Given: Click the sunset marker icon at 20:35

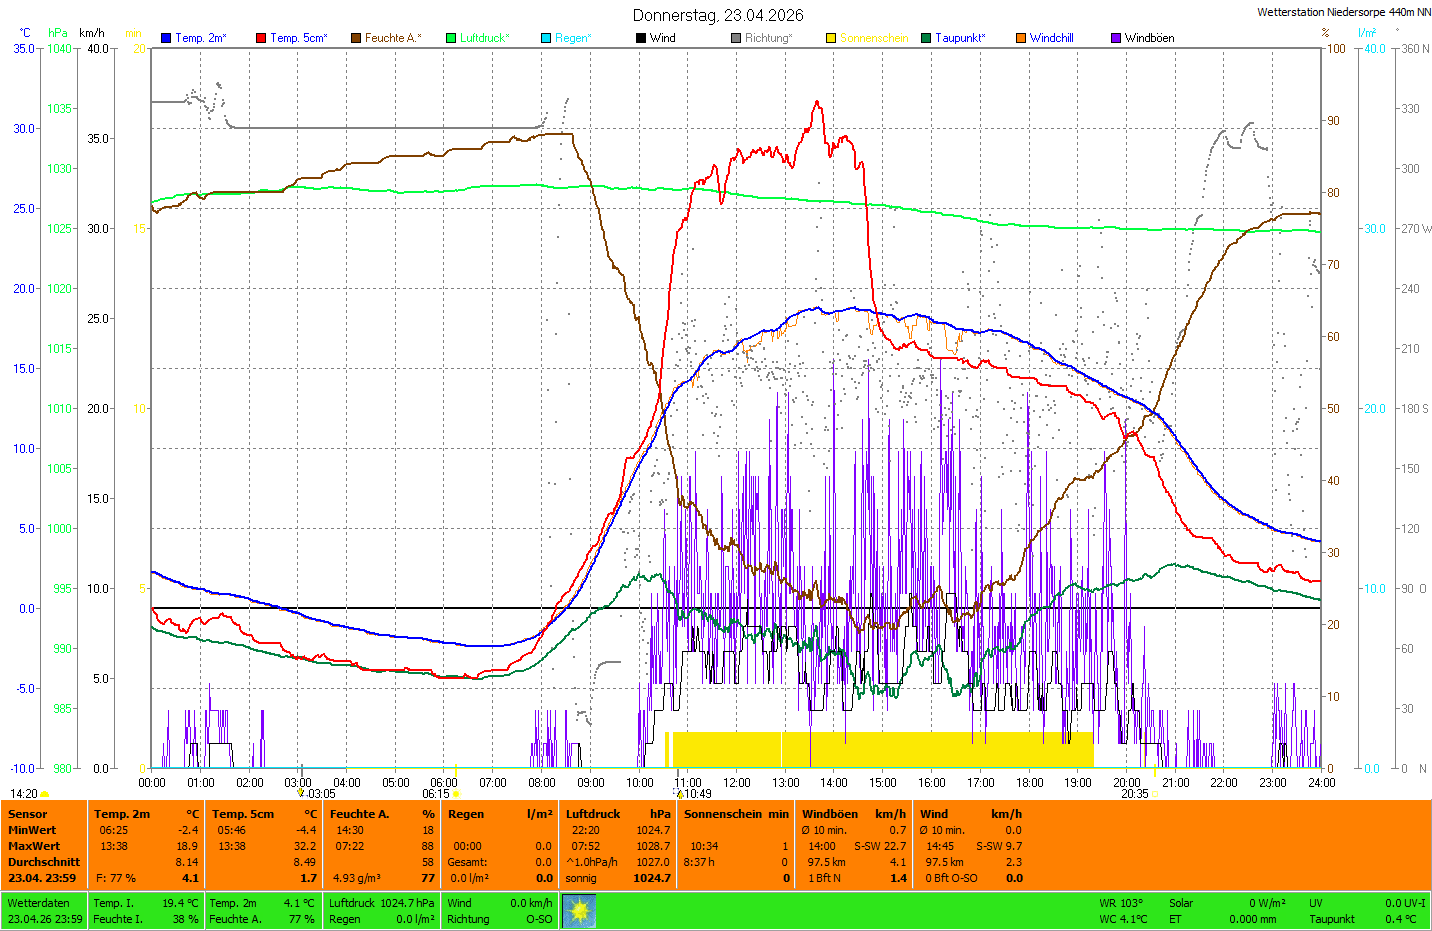Looking at the screenshot, I should point(1154,794).
